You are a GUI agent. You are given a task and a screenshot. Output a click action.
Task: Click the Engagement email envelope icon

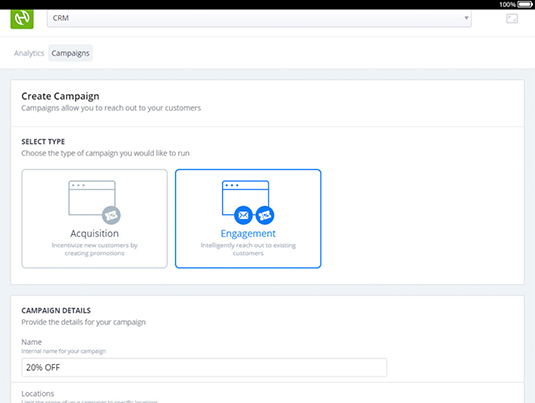click(x=243, y=215)
